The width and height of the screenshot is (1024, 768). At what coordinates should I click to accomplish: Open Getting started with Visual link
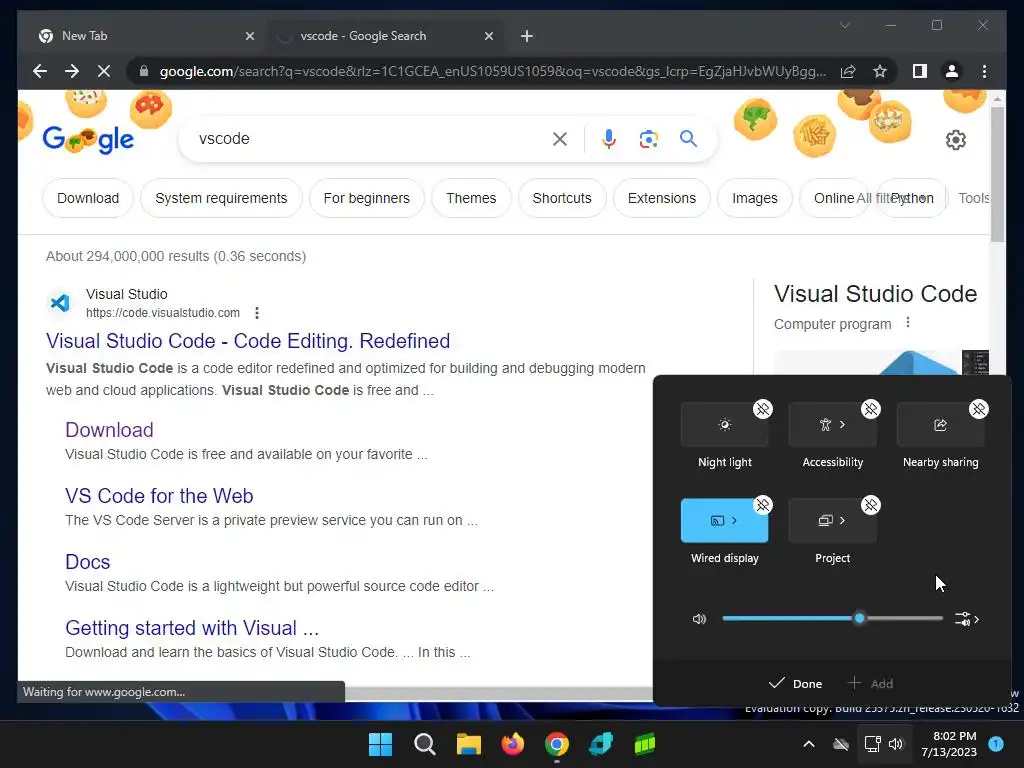(x=192, y=628)
